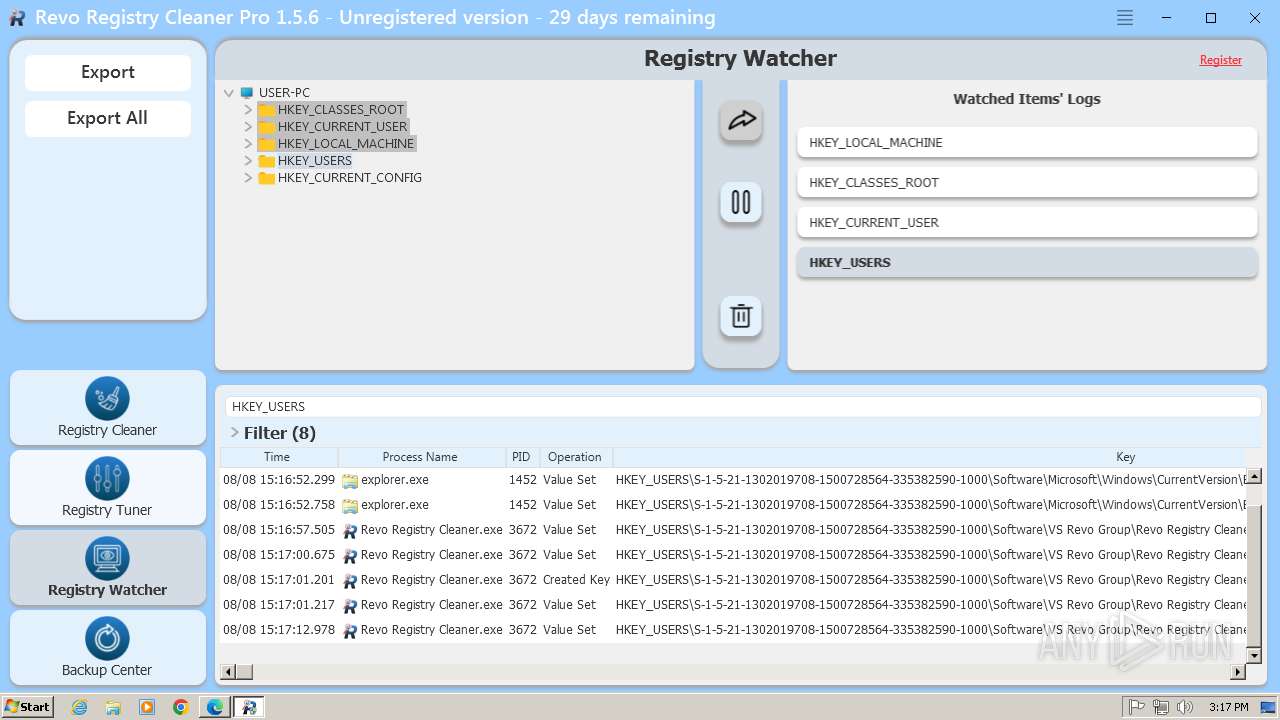The image size is (1280, 720).
Task: Click the network tray icon
Action: coord(1161,707)
